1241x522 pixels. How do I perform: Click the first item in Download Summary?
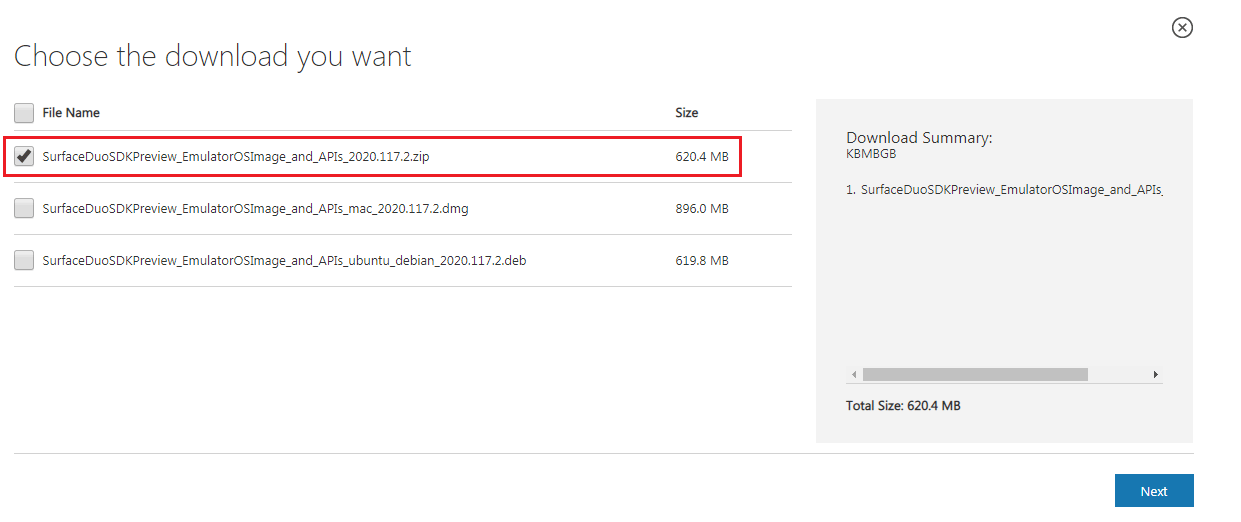[1004, 189]
